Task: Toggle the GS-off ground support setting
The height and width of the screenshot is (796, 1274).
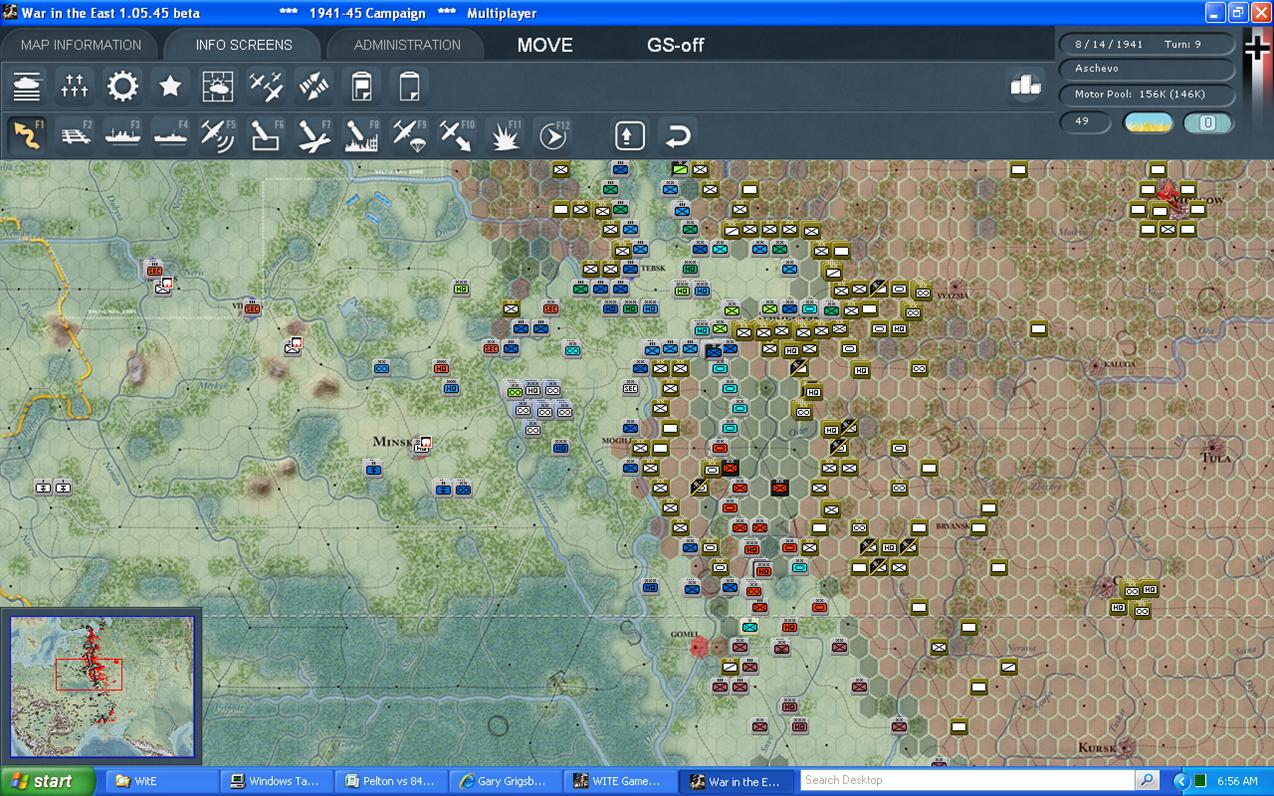Action: (676, 45)
